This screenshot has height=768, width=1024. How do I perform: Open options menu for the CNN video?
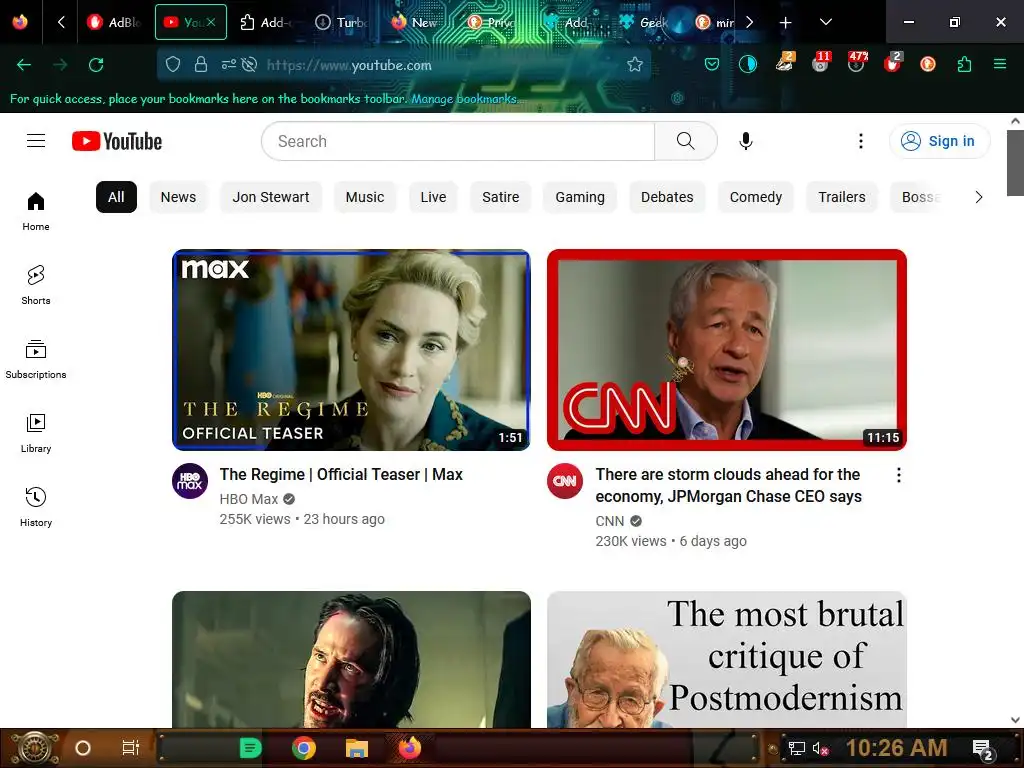[899, 475]
